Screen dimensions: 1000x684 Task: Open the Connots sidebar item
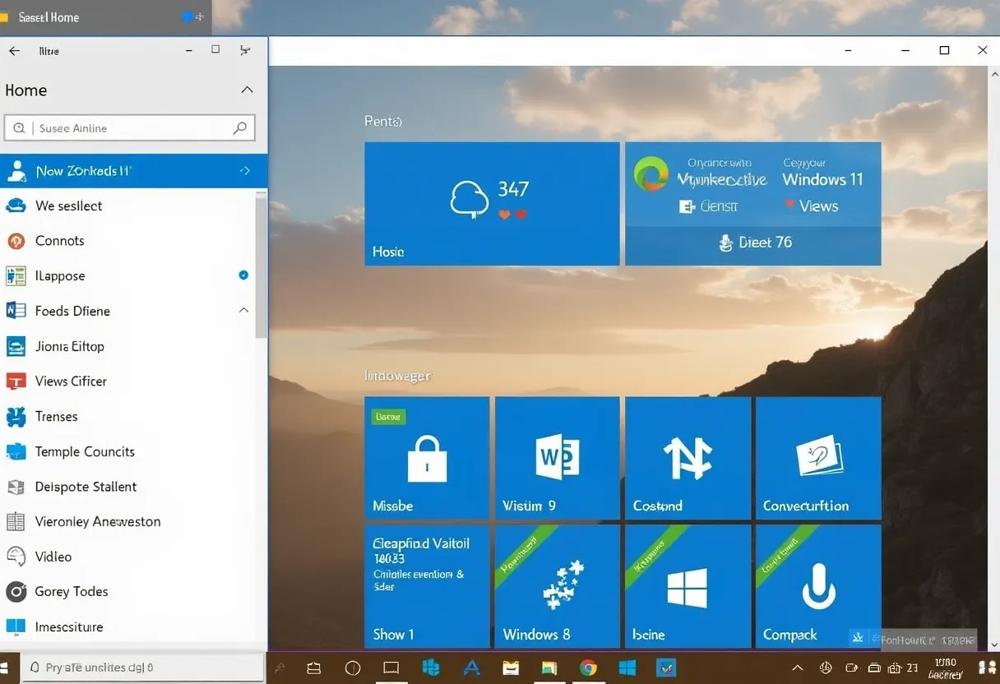coord(128,241)
